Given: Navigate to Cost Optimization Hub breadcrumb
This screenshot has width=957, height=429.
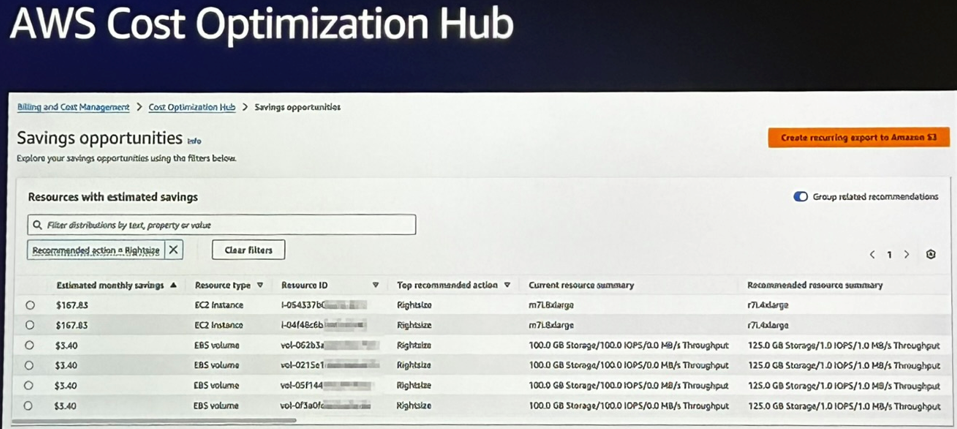Looking at the screenshot, I should pos(192,107).
